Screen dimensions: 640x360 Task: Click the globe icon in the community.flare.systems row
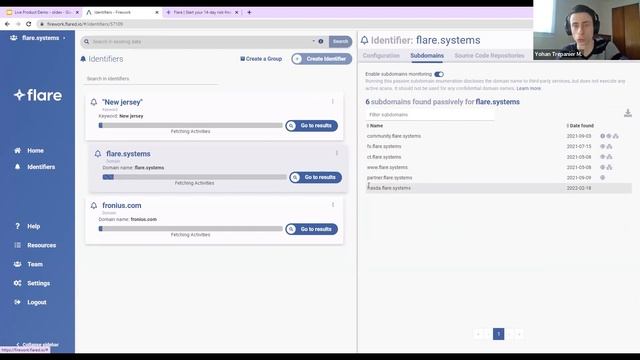(609, 136)
